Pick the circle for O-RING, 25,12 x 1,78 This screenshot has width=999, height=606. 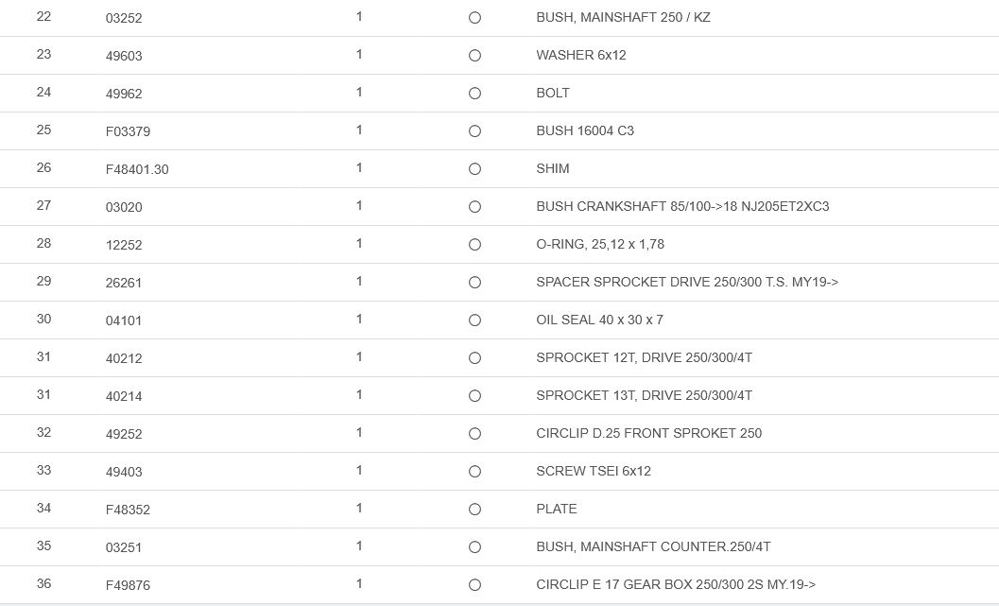point(474,245)
